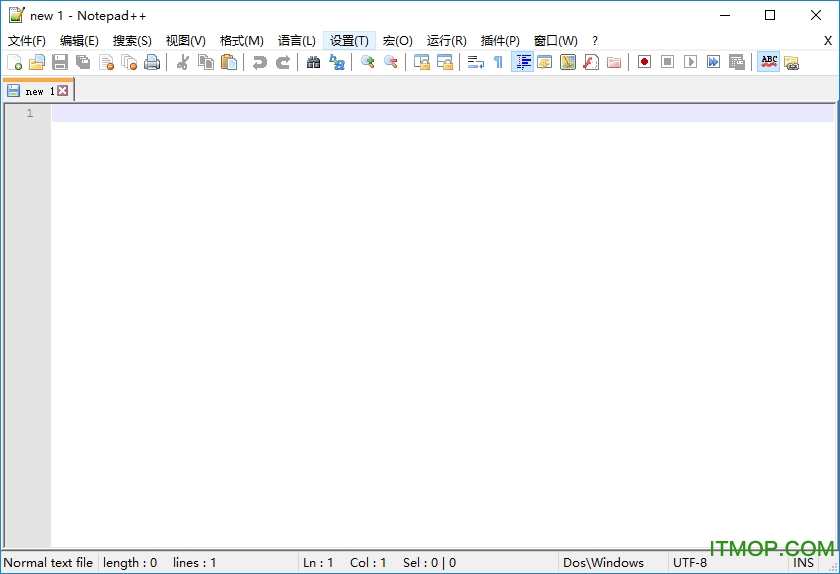Open the 运行(R) menu
The height and width of the screenshot is (574, 840).
(x=446, y=41)
